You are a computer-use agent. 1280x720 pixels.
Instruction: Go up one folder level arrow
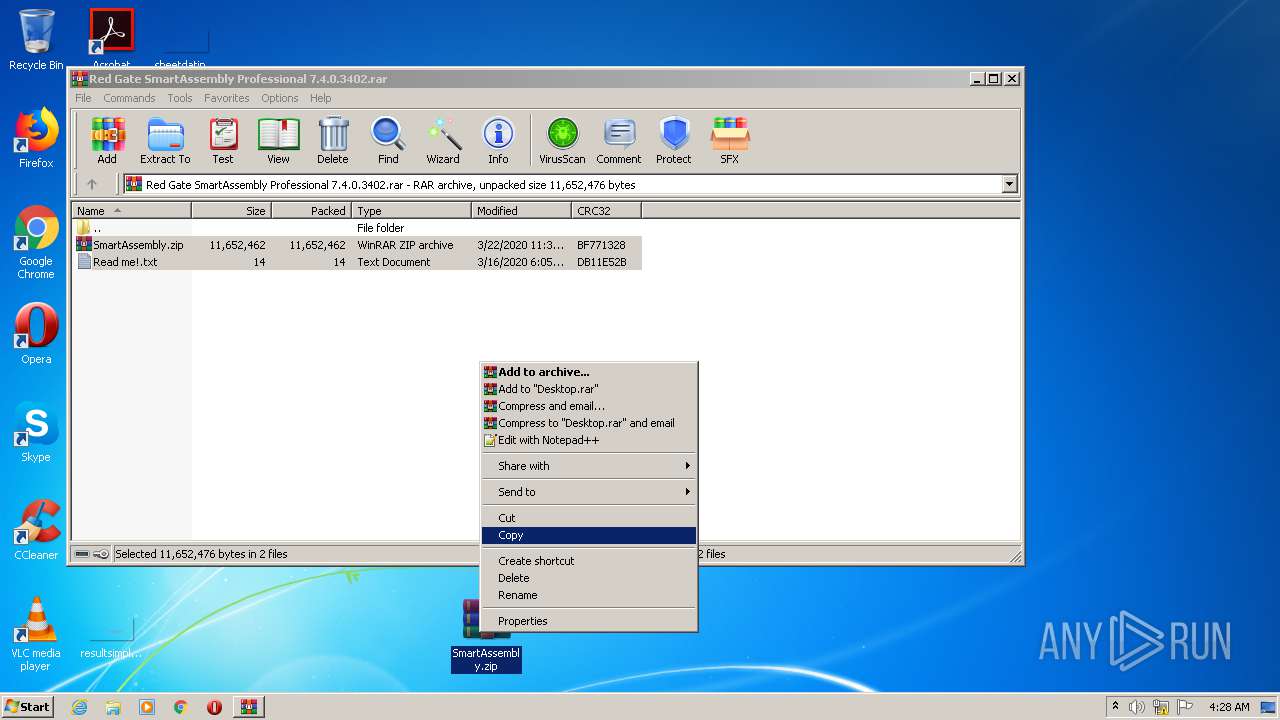[x=92, y=184]
